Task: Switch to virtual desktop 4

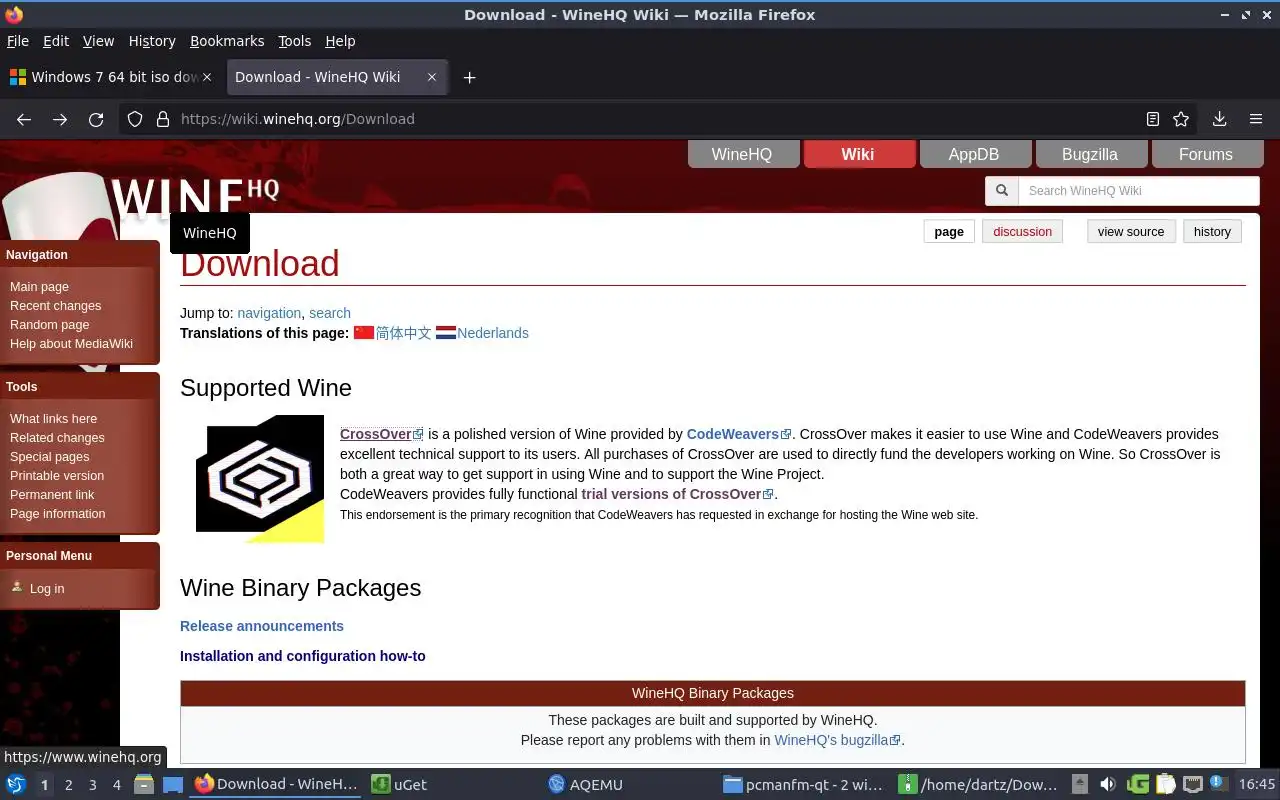Action: (116, 785)
